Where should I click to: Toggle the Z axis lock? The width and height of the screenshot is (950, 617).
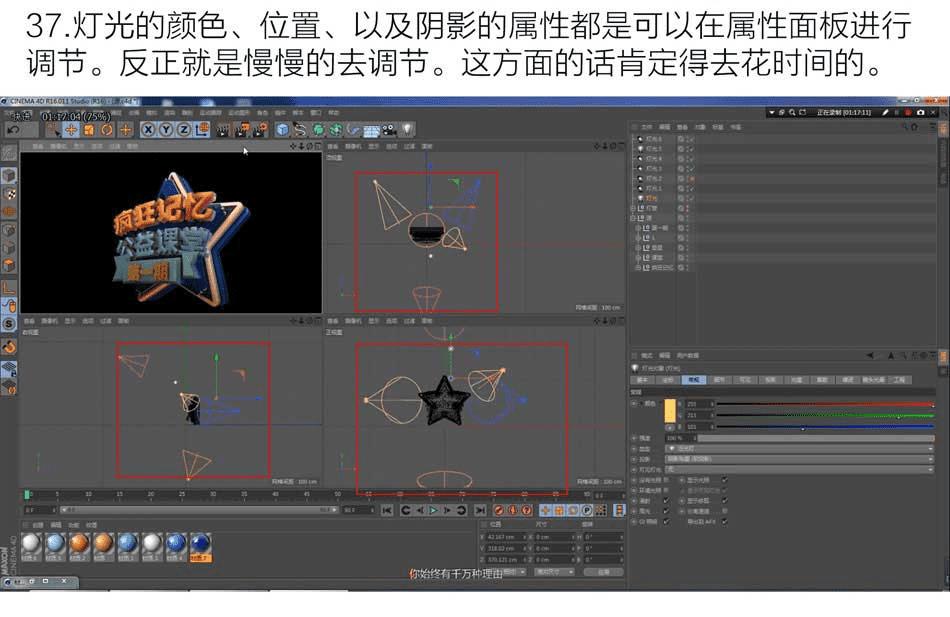pyautogui.click(x=184, y=130)
